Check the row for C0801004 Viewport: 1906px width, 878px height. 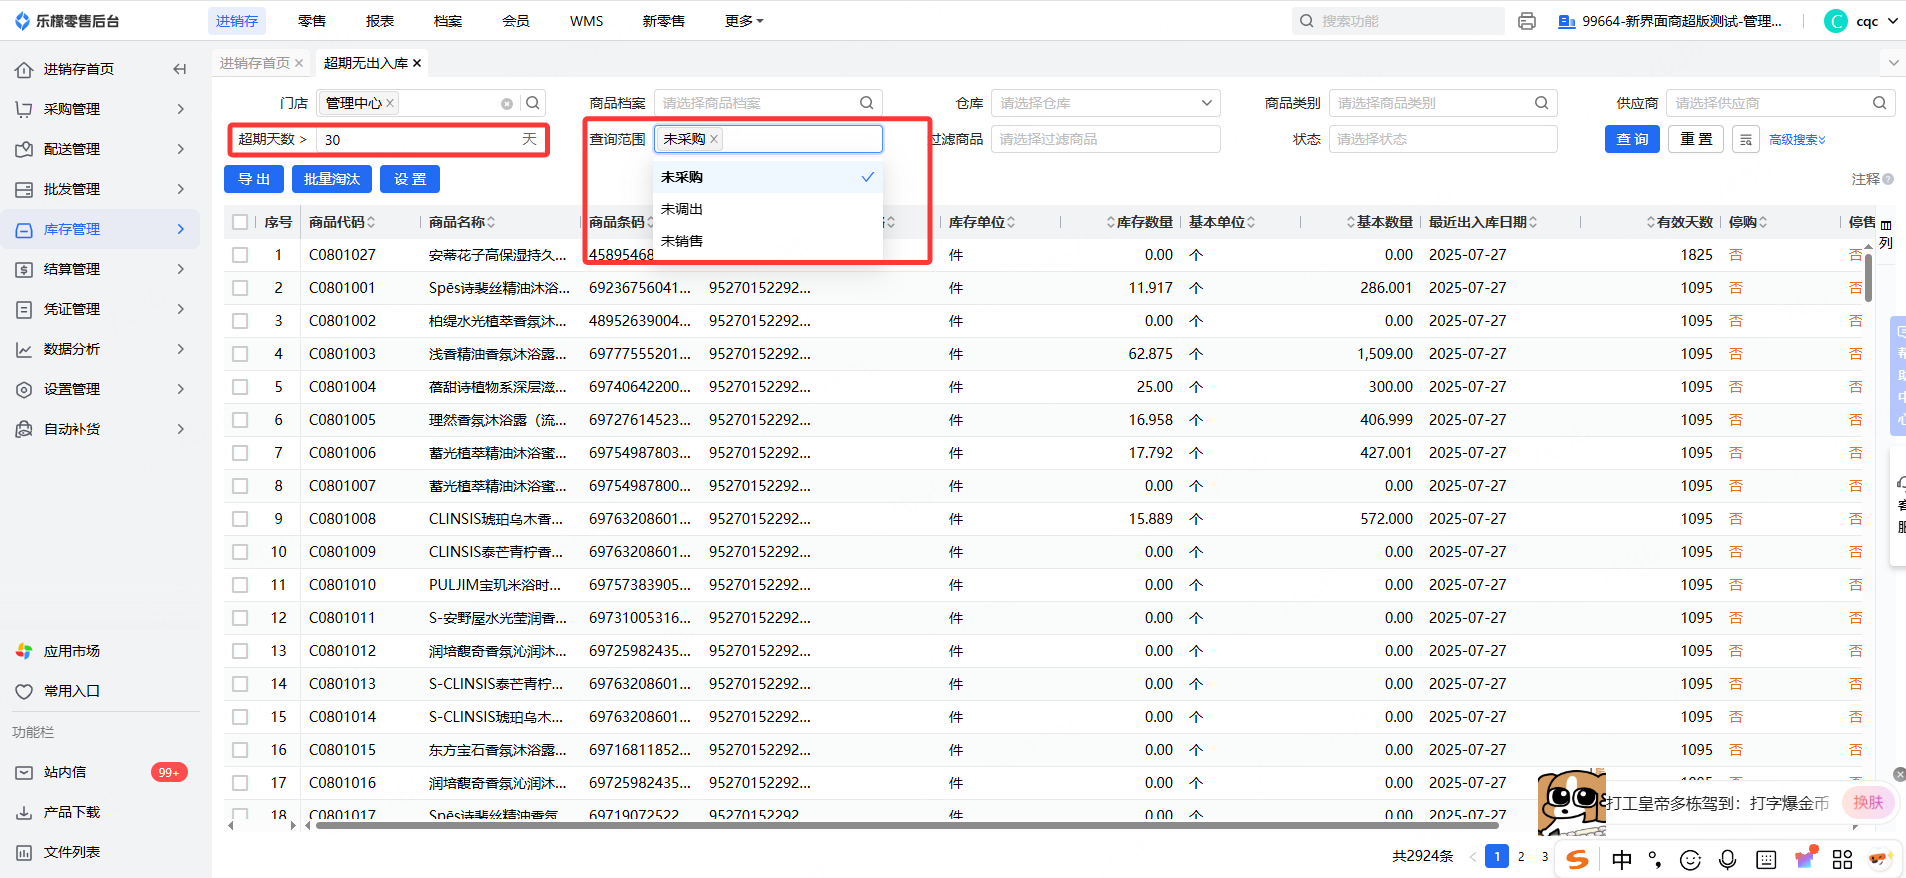coord(240,387)
